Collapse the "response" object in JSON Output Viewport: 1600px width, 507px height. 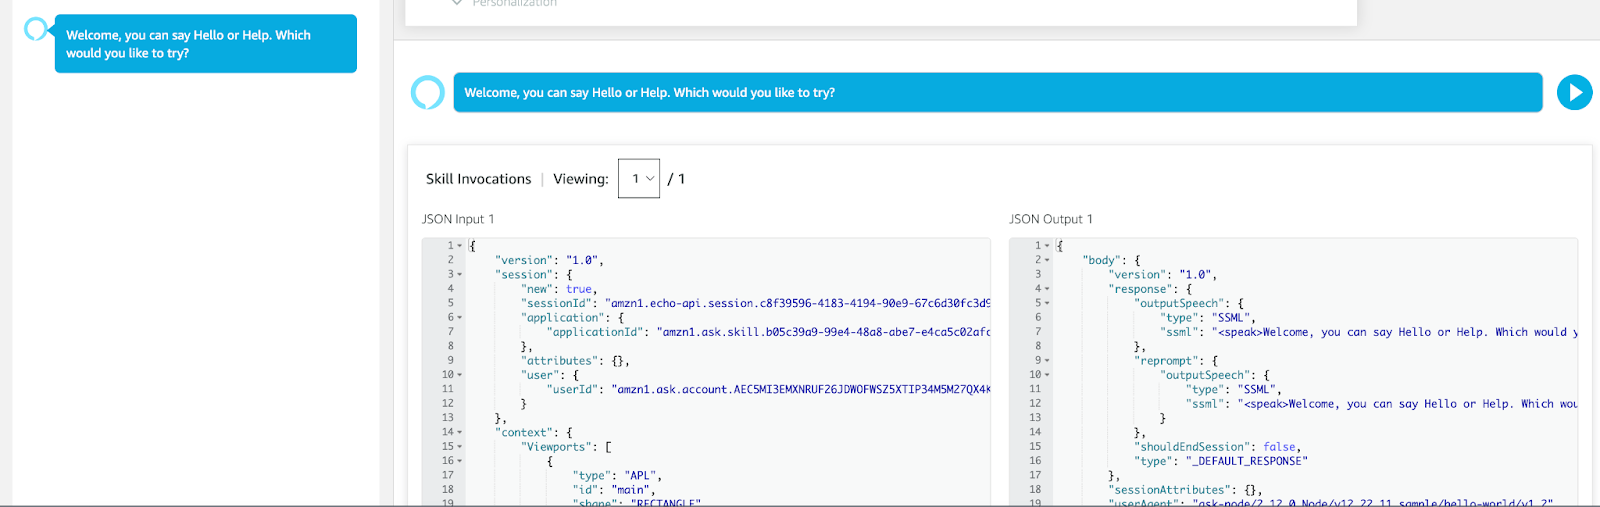pyautogui.click(x=1047, y=289)
